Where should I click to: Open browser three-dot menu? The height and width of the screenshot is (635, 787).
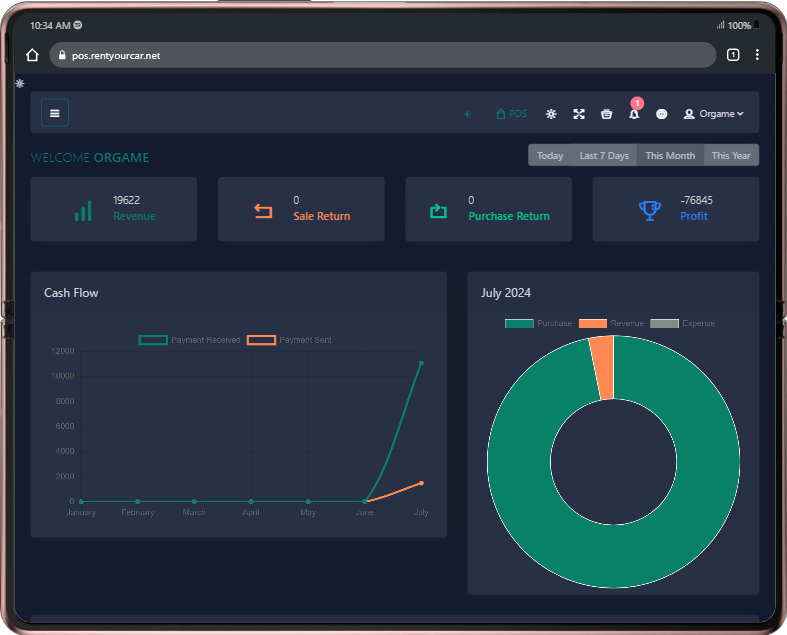pos(757,55)
